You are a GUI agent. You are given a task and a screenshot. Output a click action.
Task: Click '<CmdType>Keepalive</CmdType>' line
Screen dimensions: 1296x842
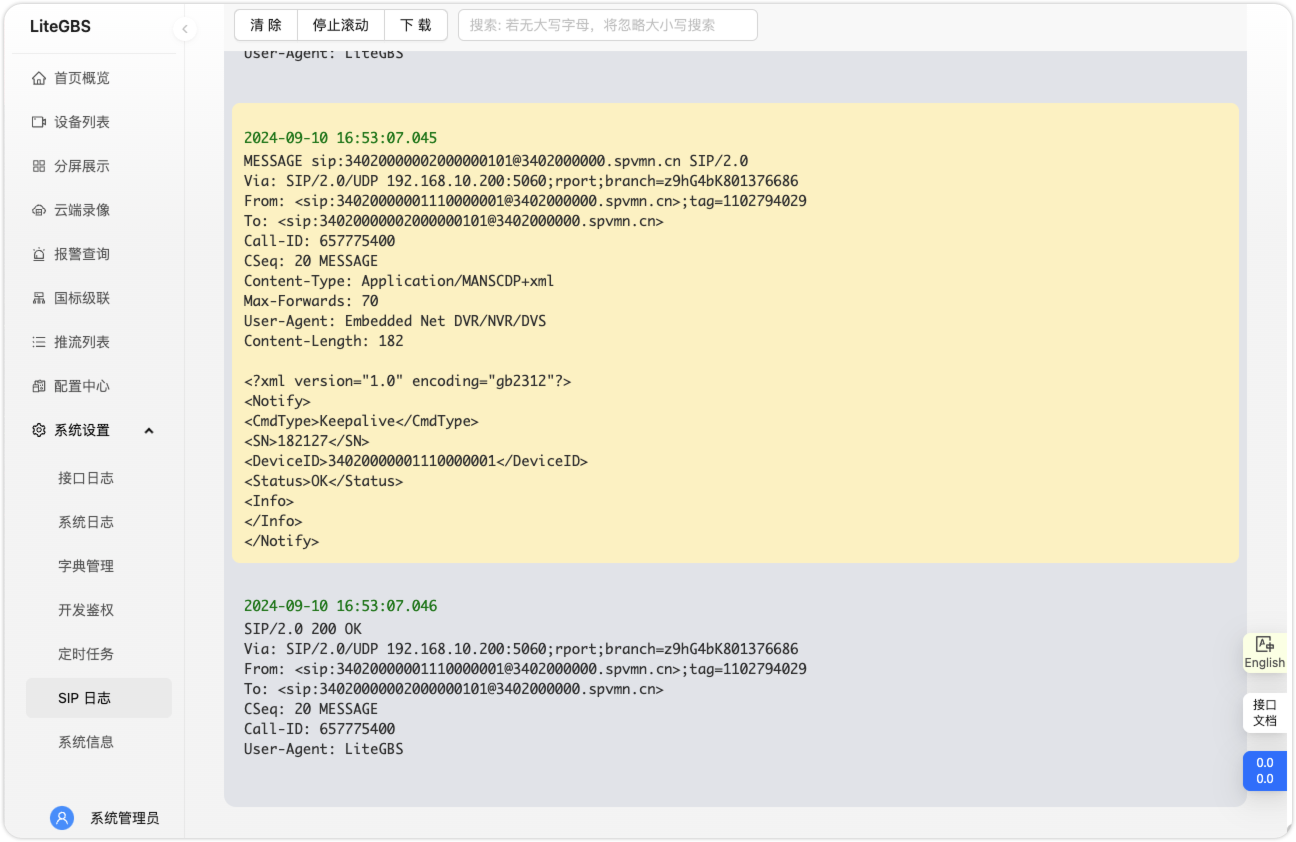(x=361, y=421)
